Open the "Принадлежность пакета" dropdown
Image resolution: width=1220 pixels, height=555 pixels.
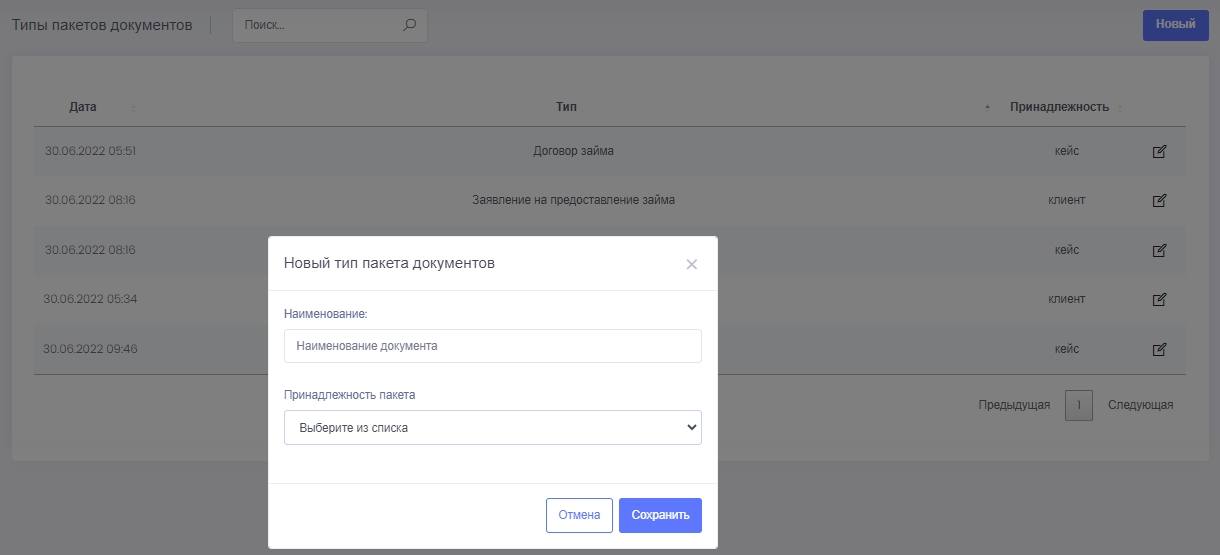pyautogui.click(x=492, y=428)
